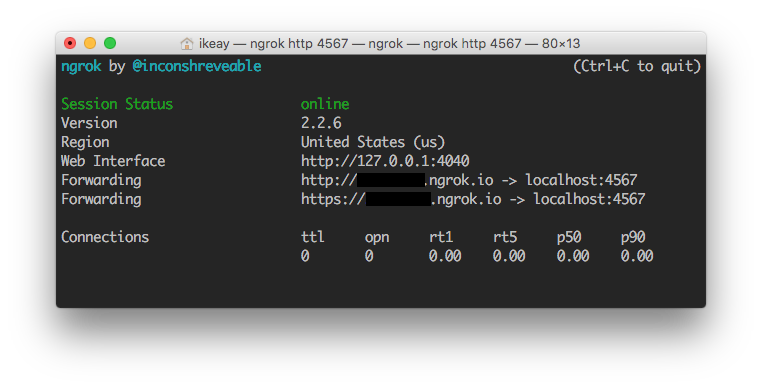Click the https forwarding URL ending in .ngrok.io
762x388 pixels.
click(401, 199)
